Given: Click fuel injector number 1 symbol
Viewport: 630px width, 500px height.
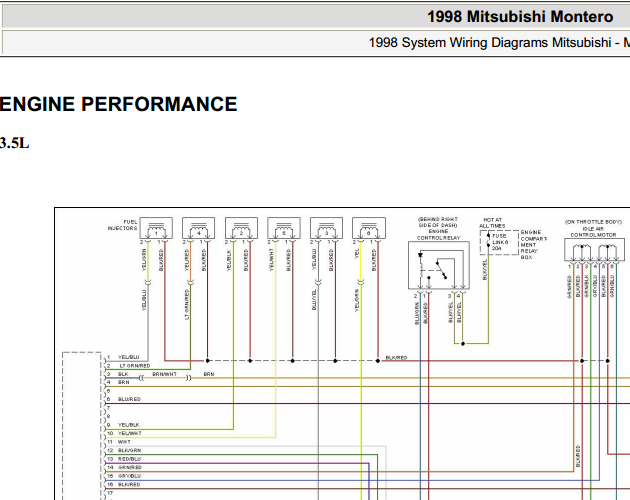Looking at the screenshot, I should click(x=156, y=228).
